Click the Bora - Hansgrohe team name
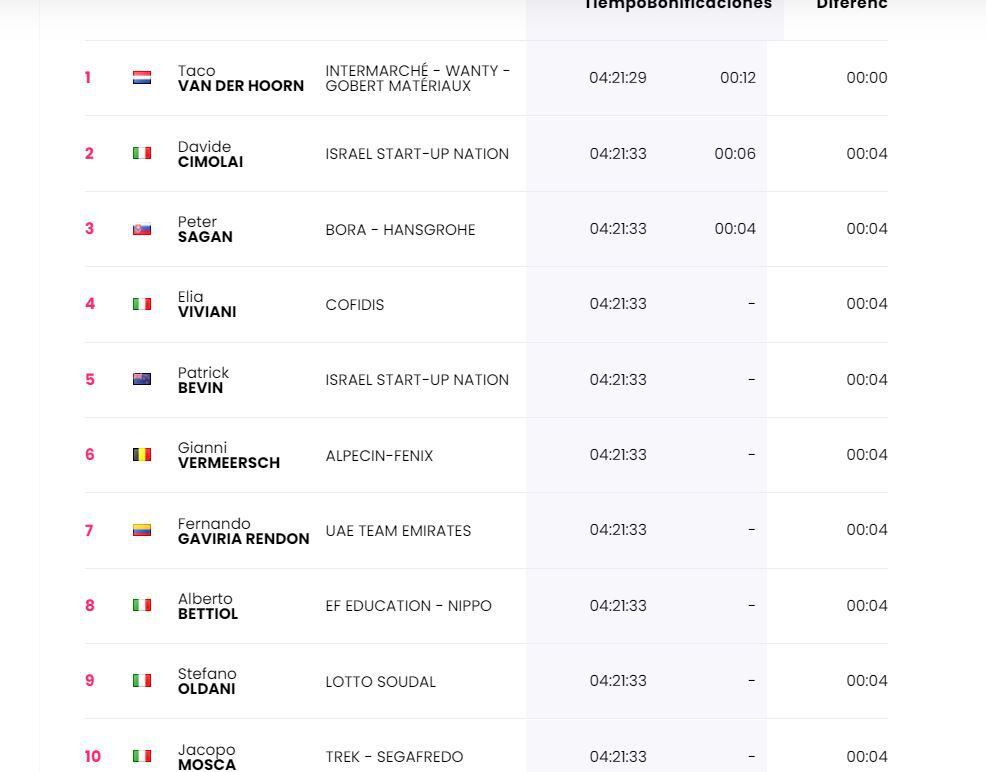The width and height of the screenshot is (986, 772). click(x=400, y=230)
